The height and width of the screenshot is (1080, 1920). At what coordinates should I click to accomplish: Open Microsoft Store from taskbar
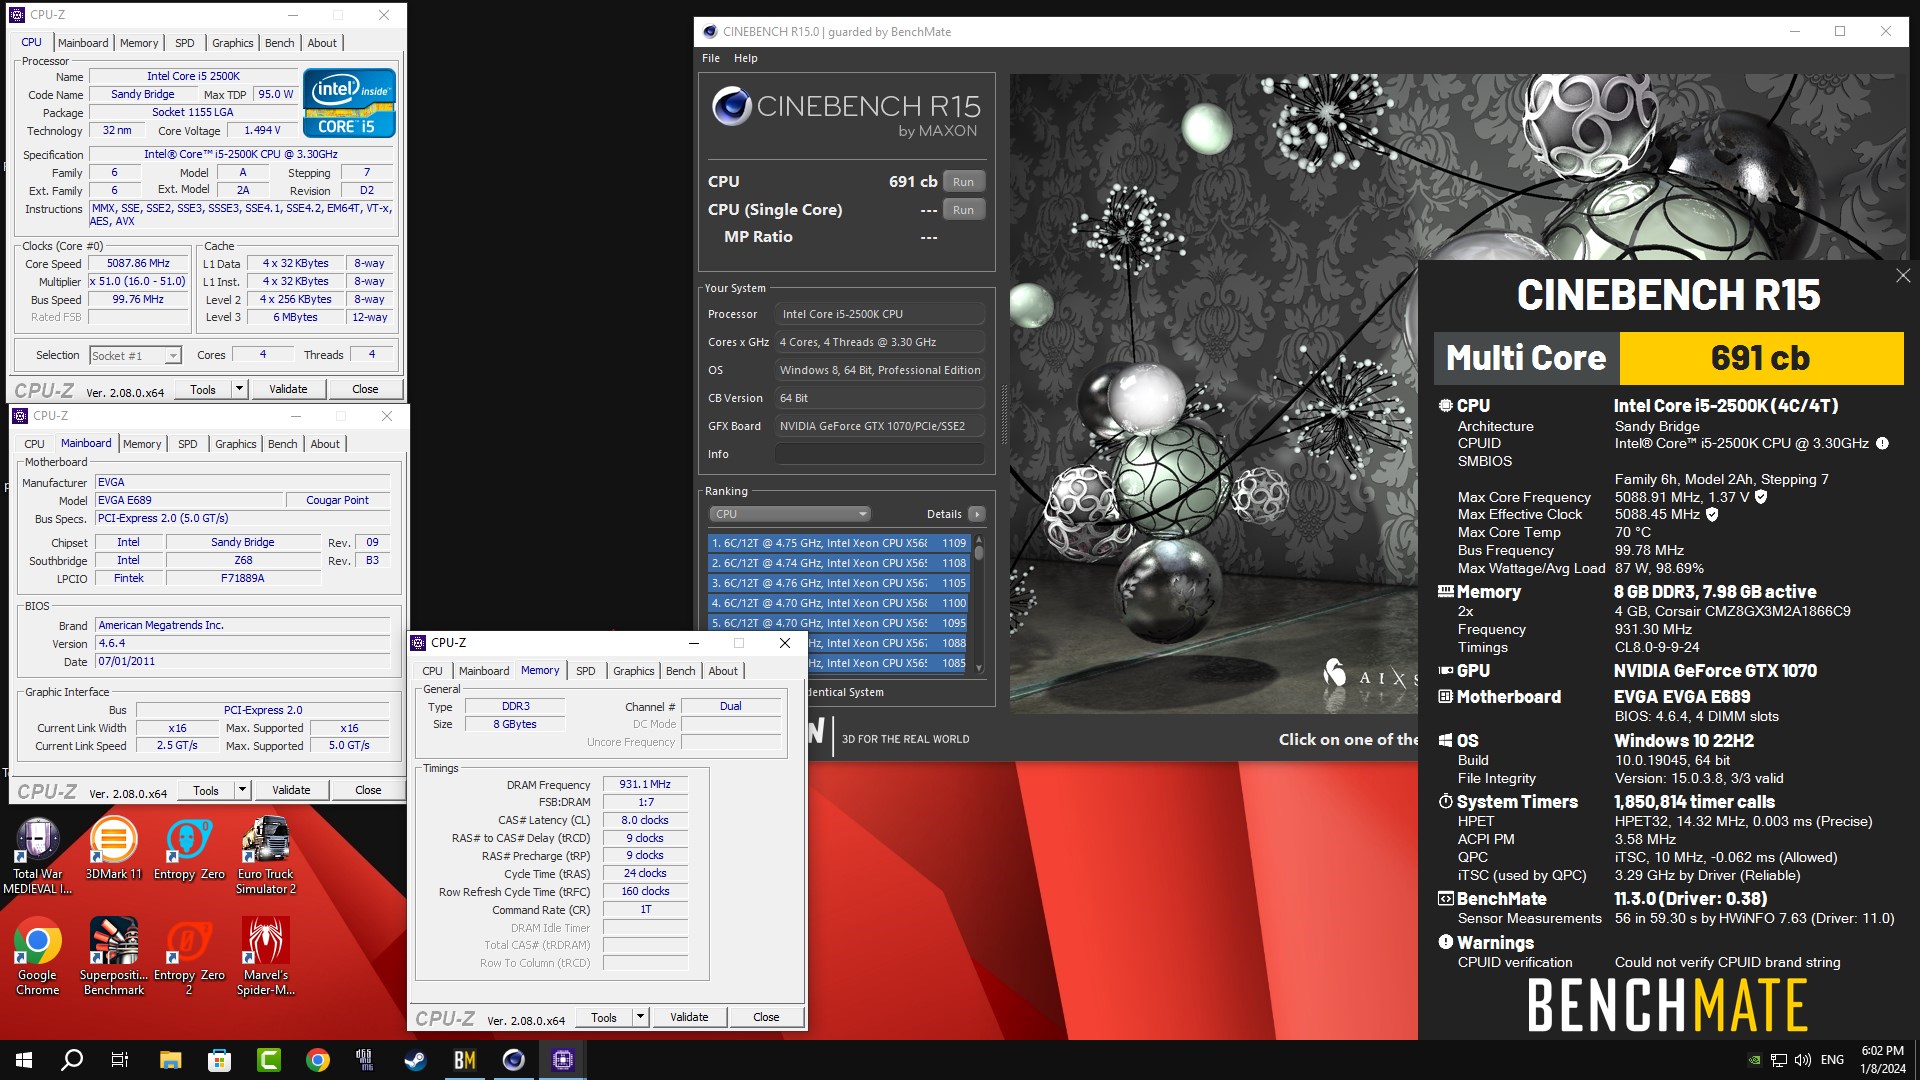pyautogui.click(x=219, y=1060)
